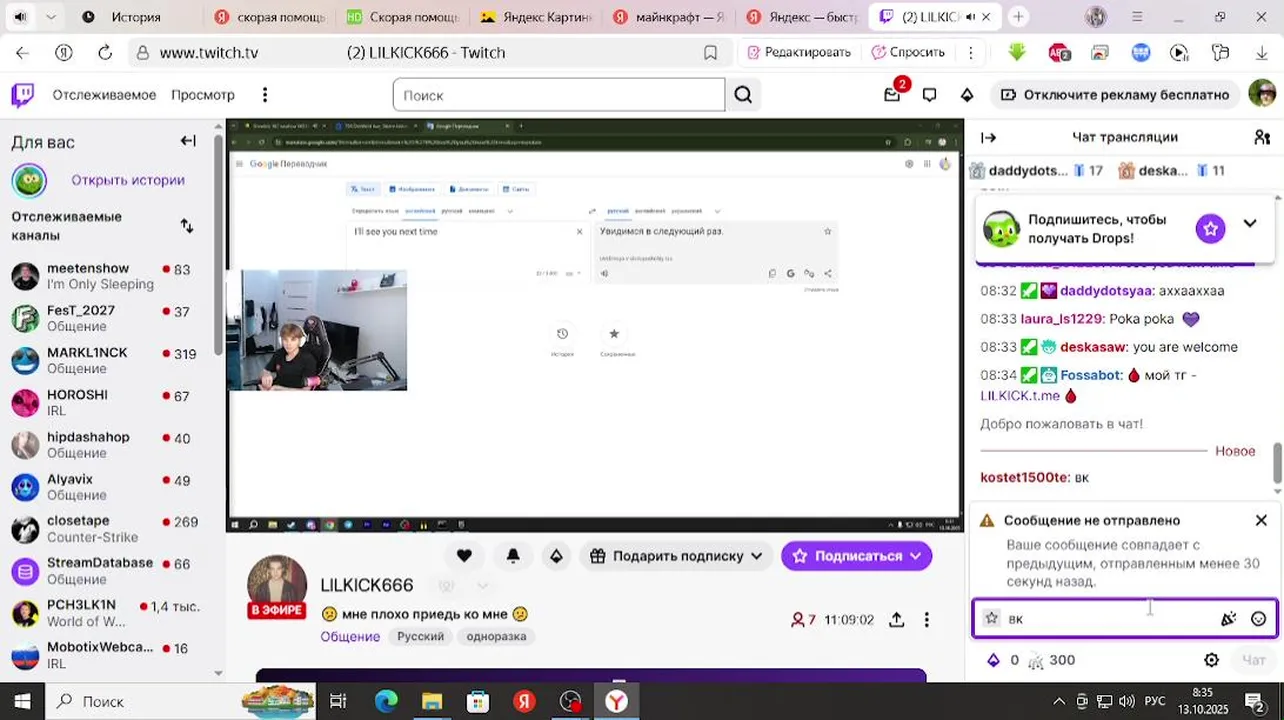
Task: Open the Bits icon in chat input
Action: [x=1229, y=619]
